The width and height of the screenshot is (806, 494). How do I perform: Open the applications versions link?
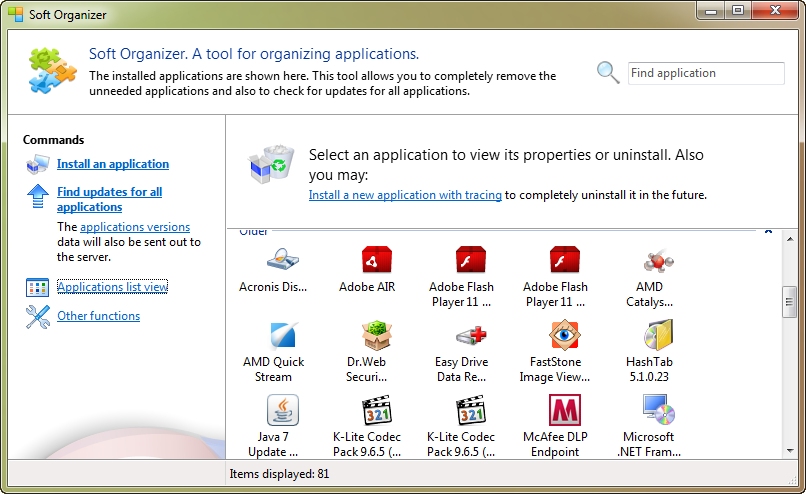[135, 227]
